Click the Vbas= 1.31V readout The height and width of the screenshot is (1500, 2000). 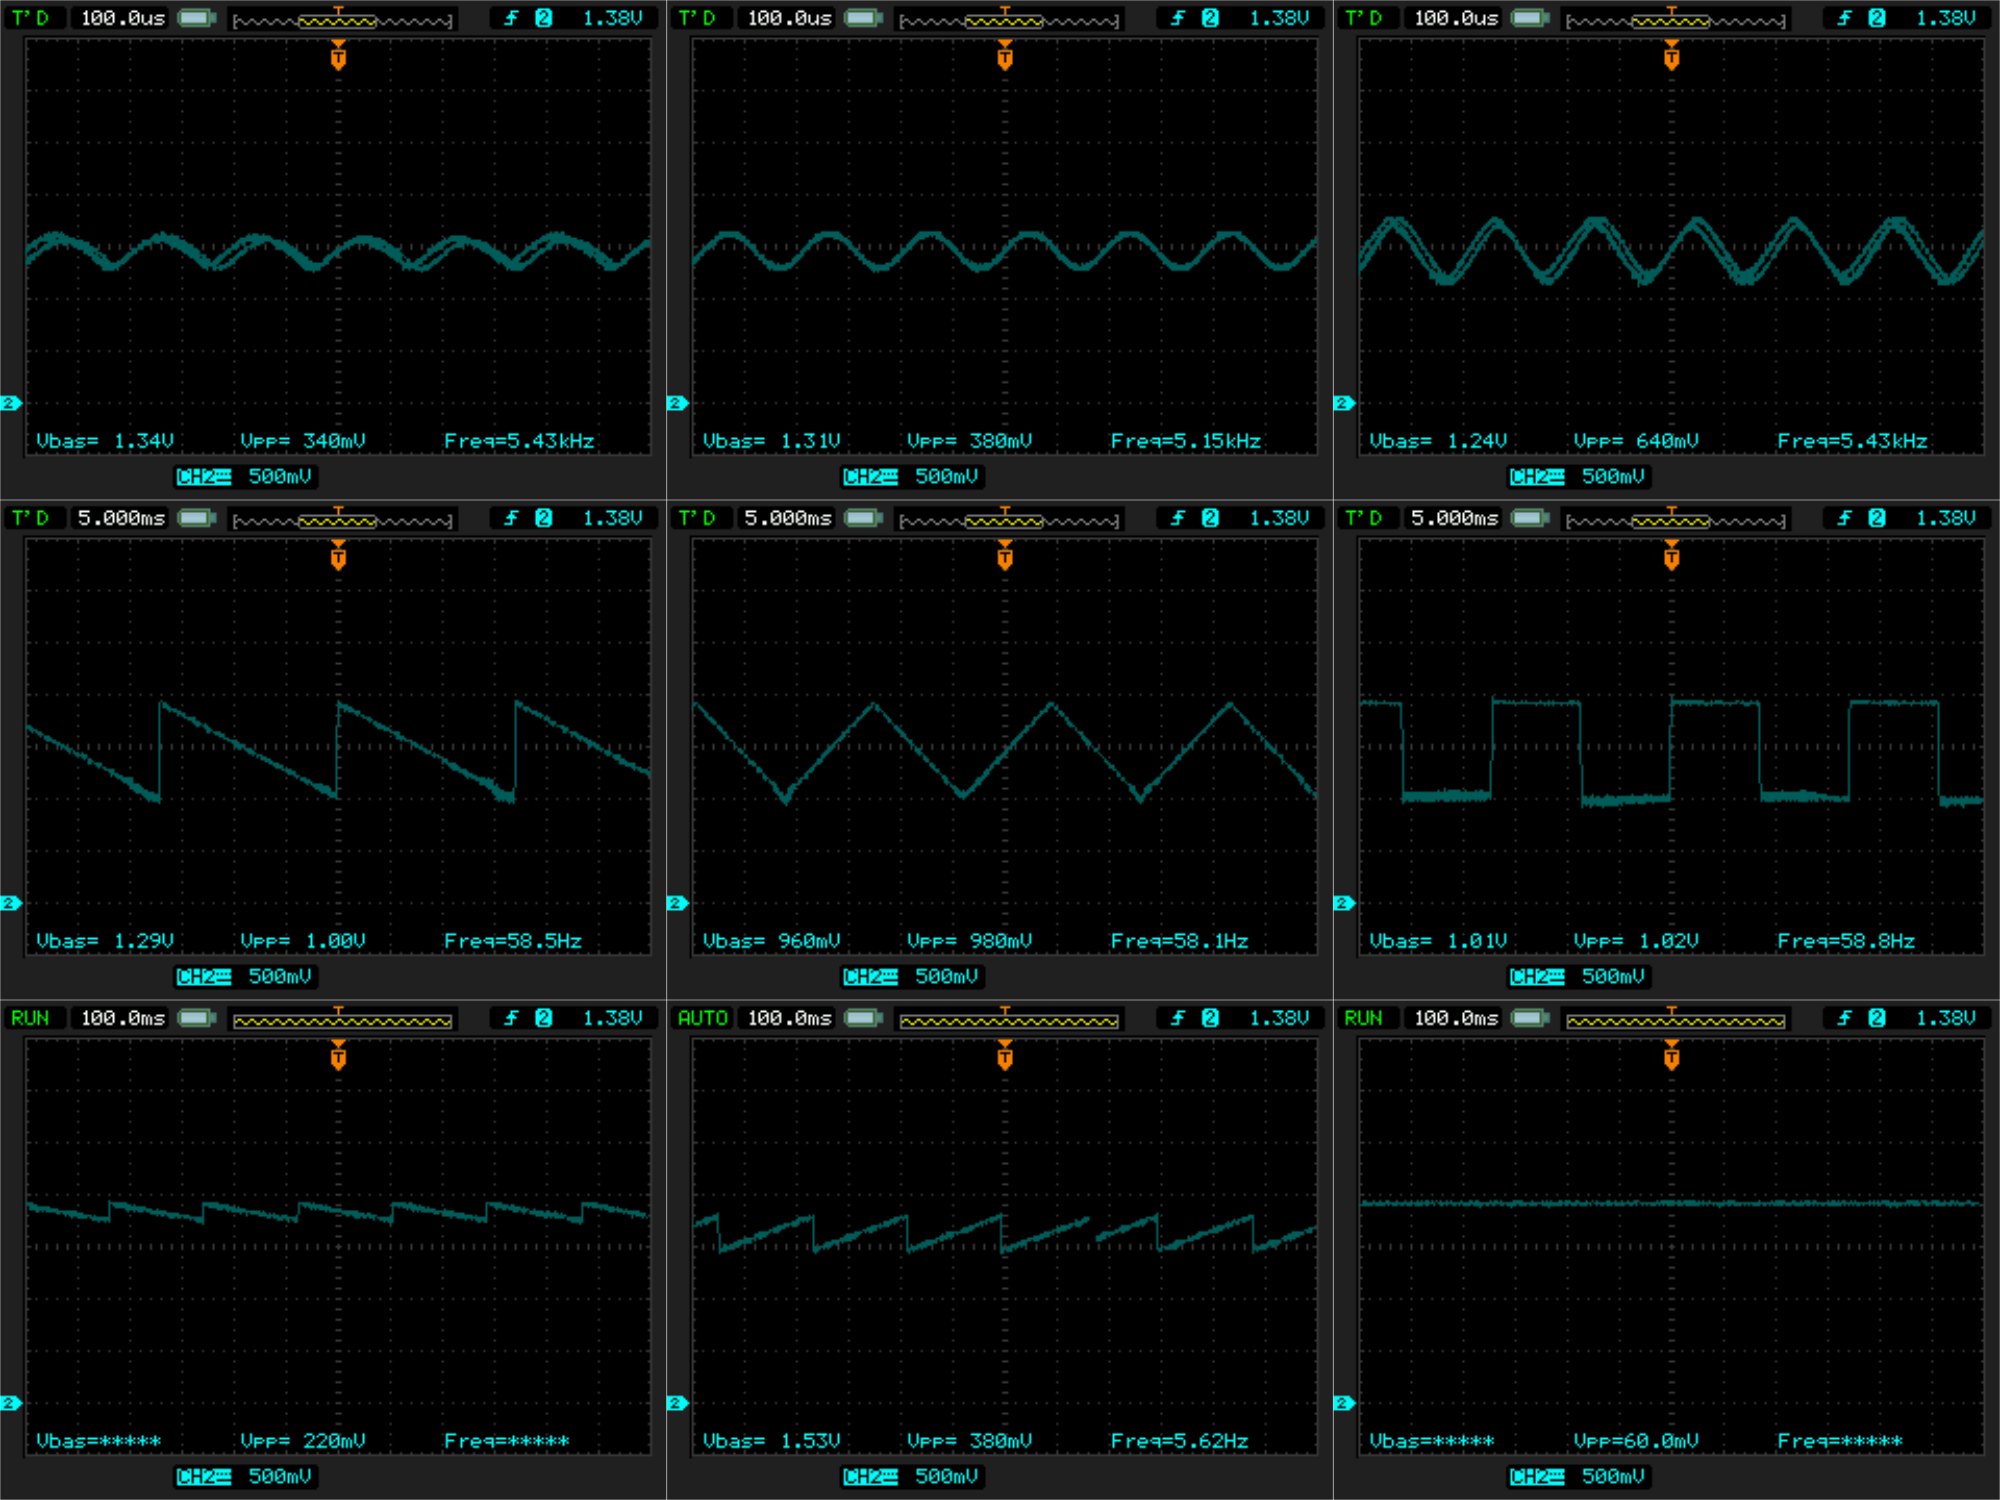(771, 441)
